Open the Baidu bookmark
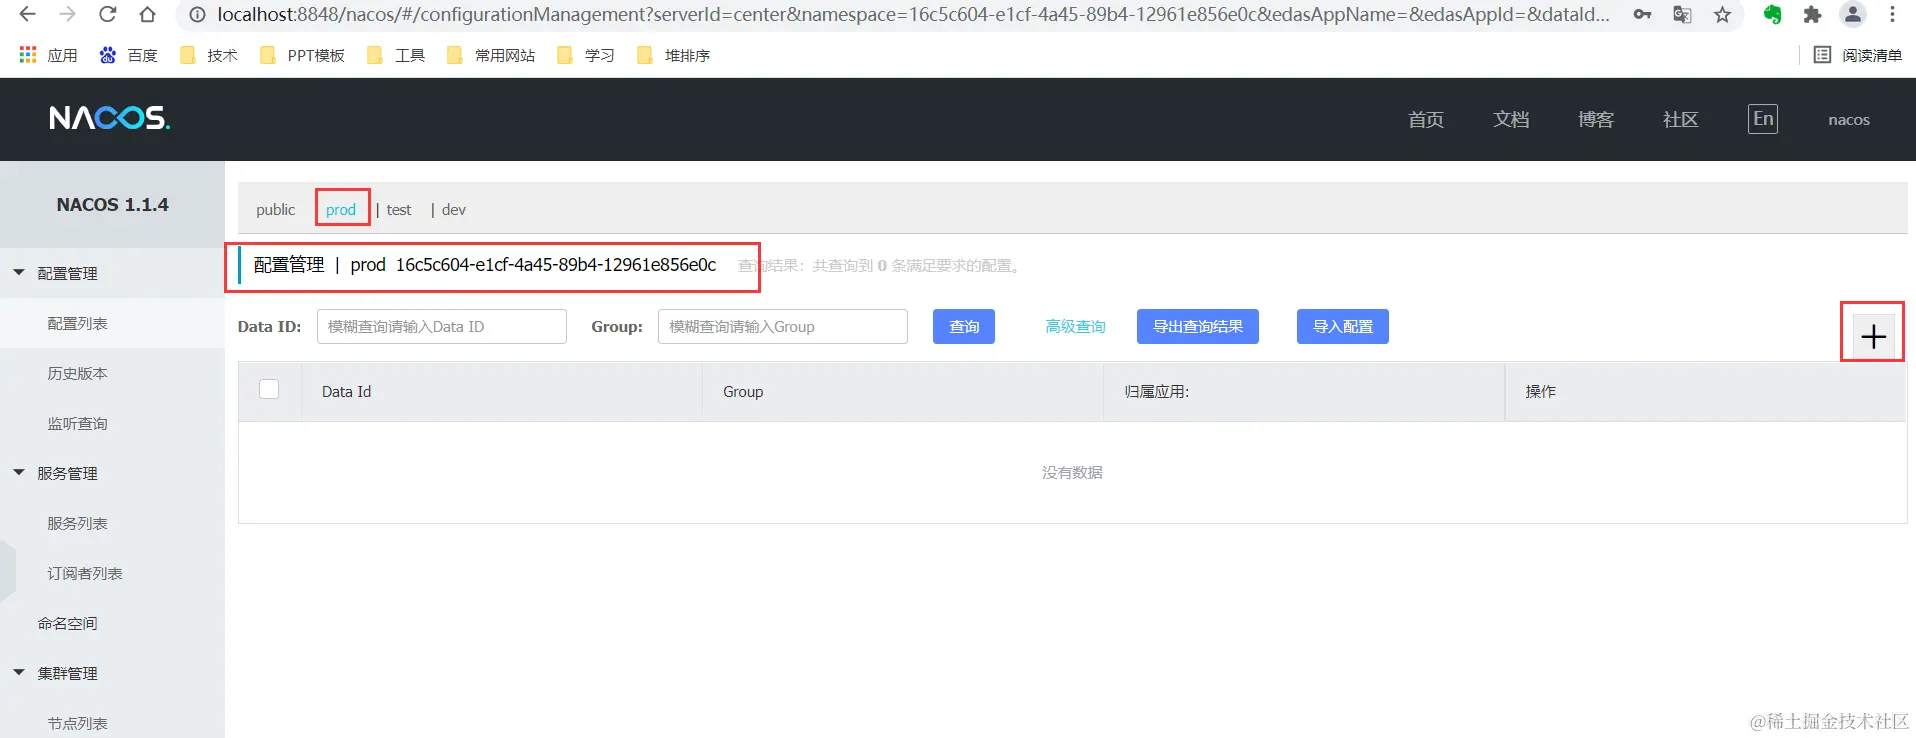The image size is (1916, 738). coord(128,55)
